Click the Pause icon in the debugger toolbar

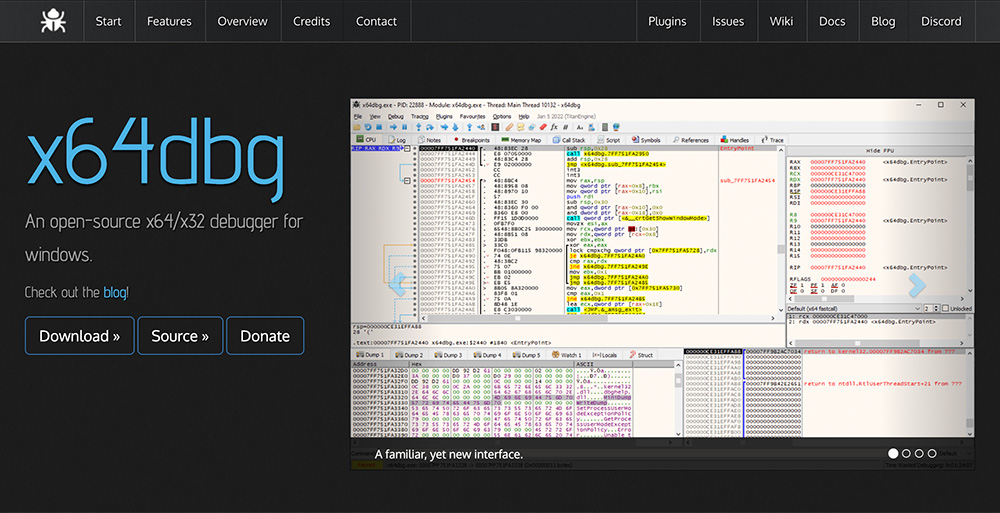coord(404,128)
